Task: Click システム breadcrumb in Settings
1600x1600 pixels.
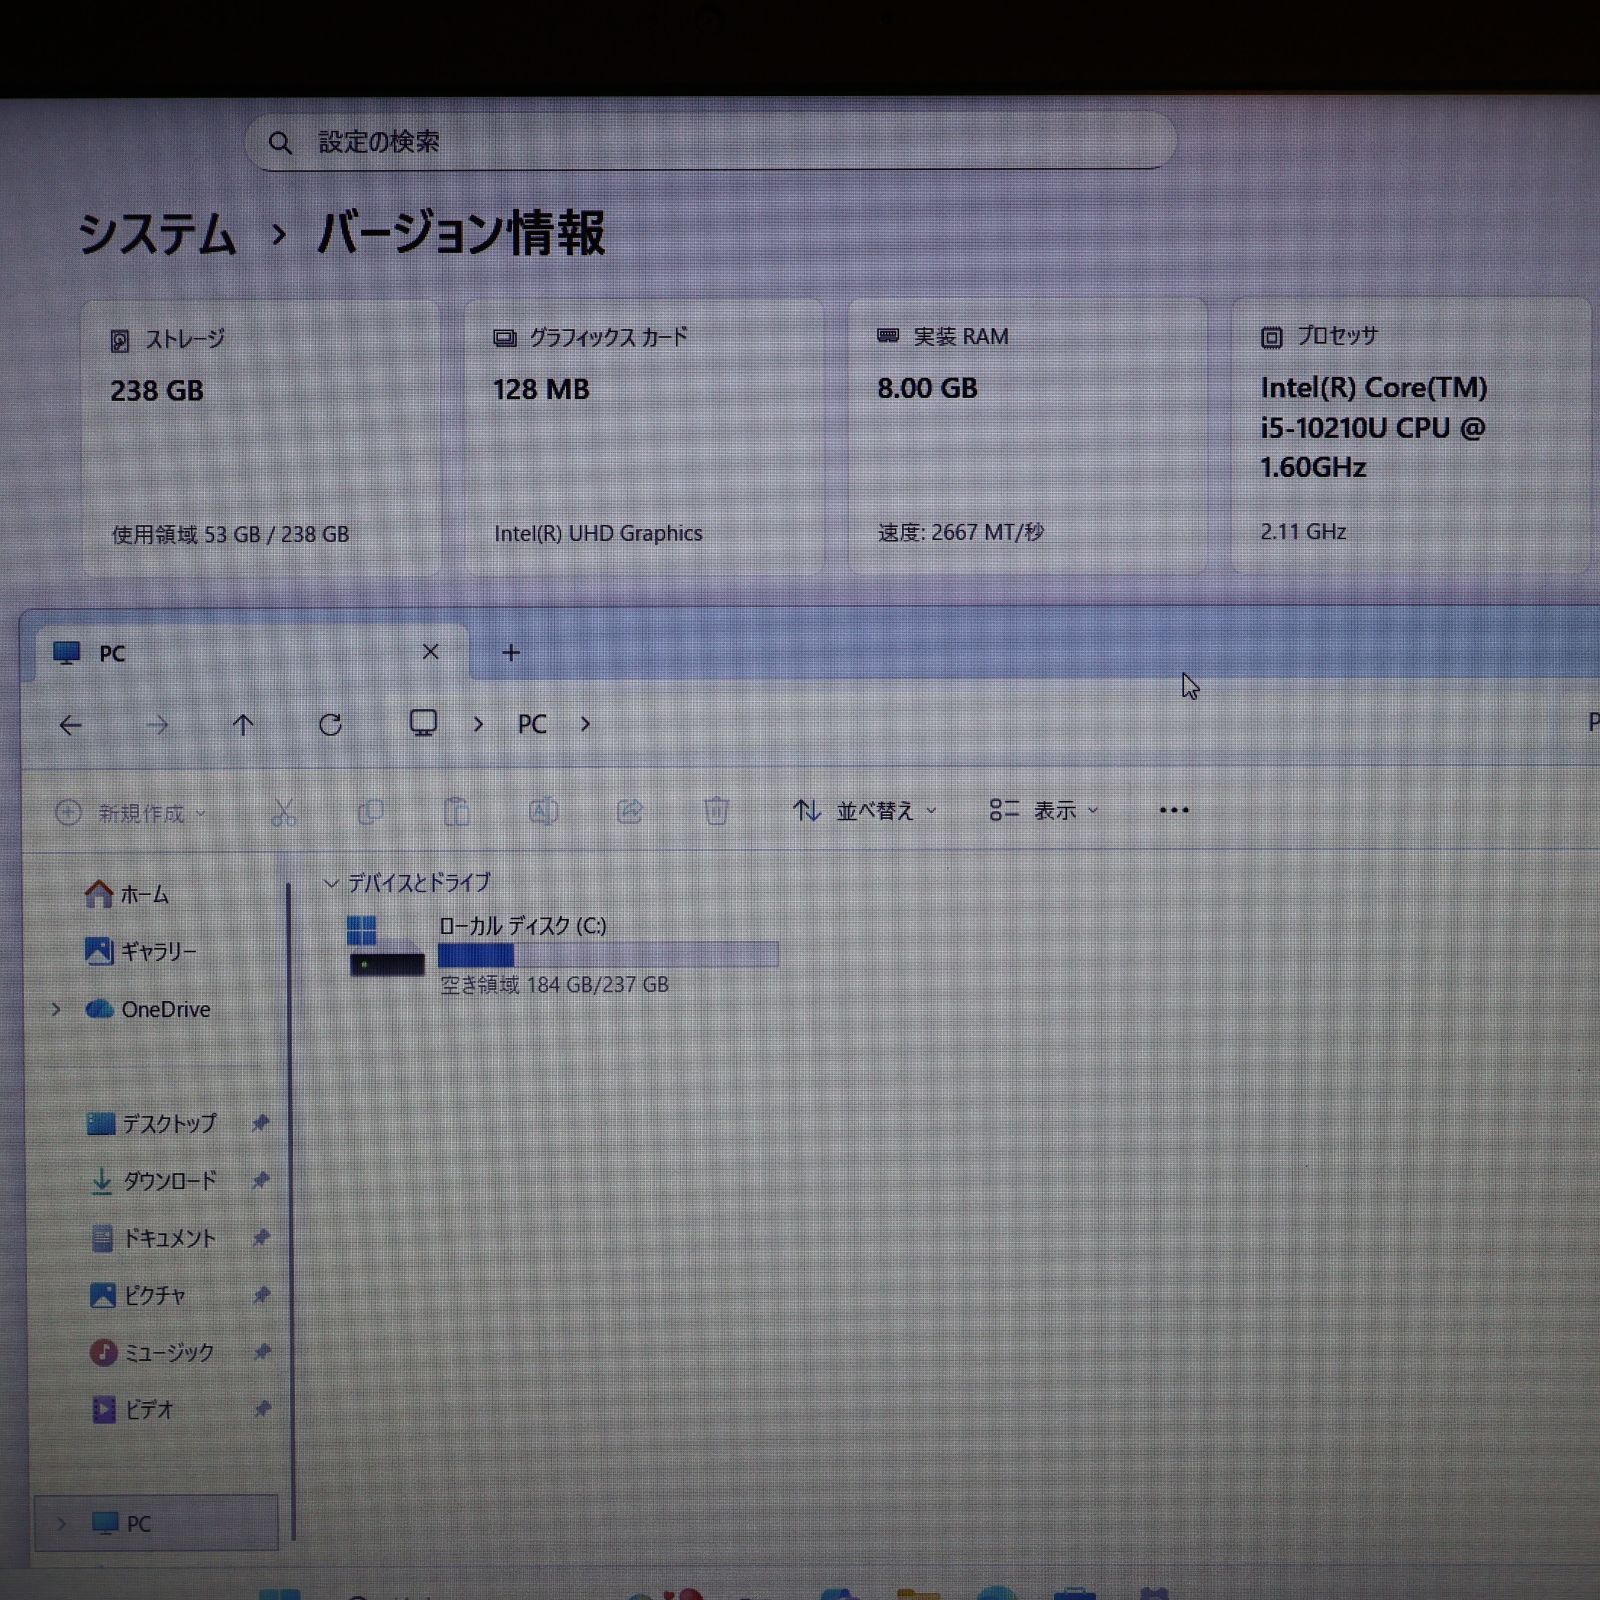Action: tap(157, 234)
